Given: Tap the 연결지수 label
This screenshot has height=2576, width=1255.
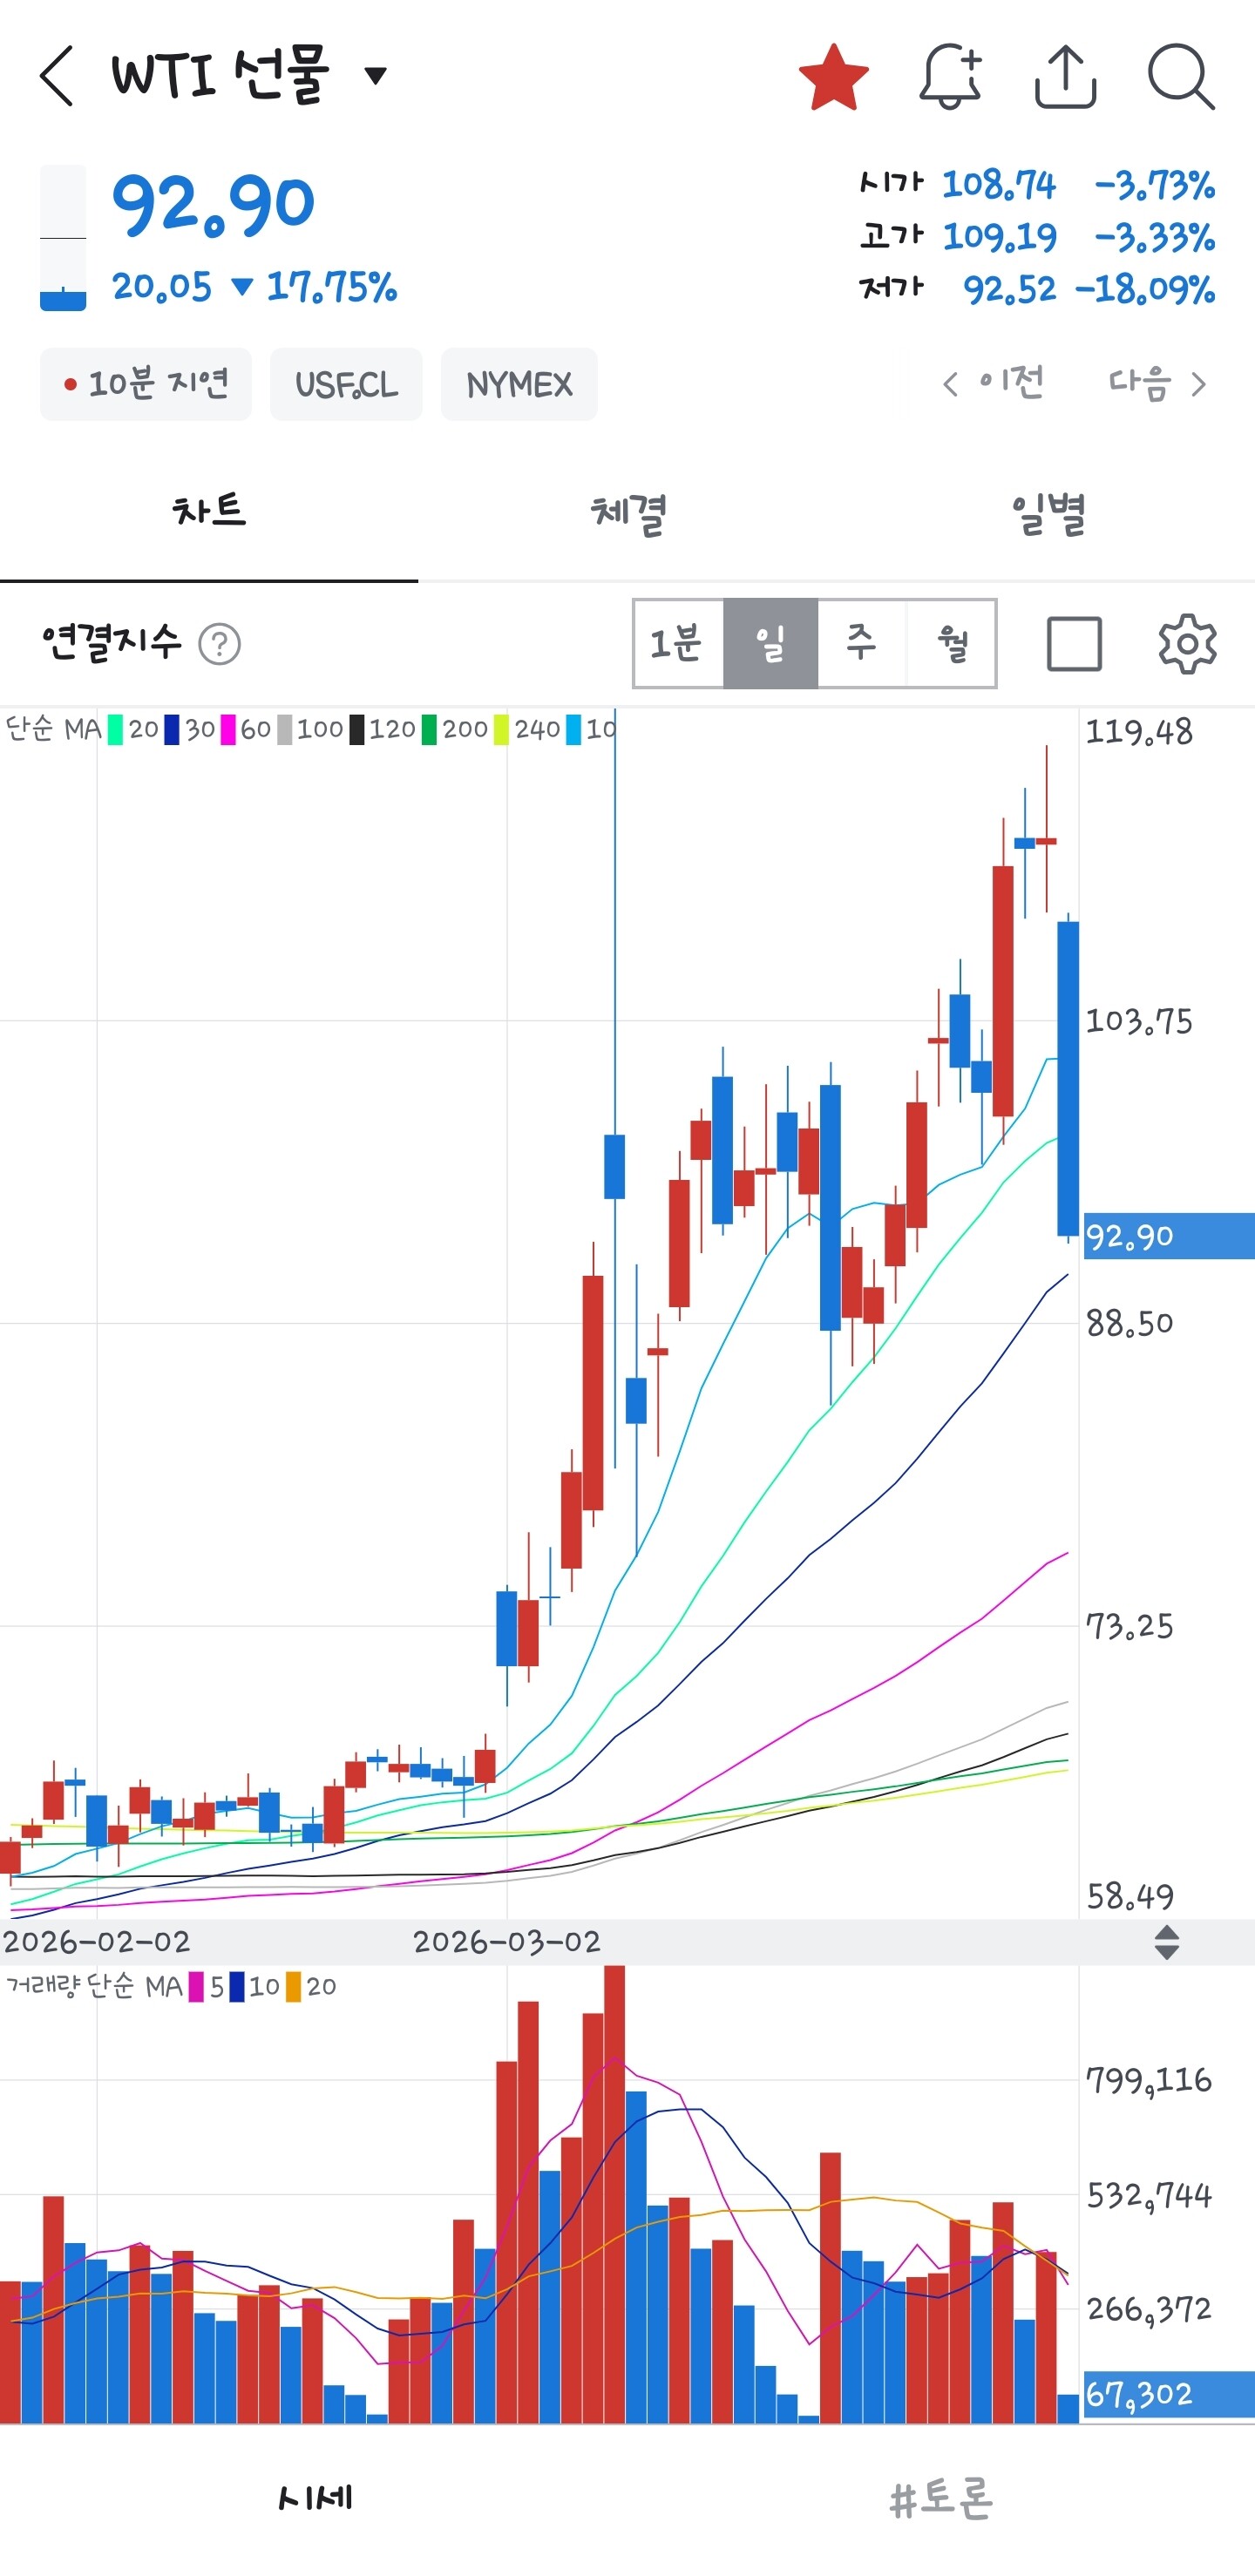Looking at the screenshot, I should tap(112, 642).
